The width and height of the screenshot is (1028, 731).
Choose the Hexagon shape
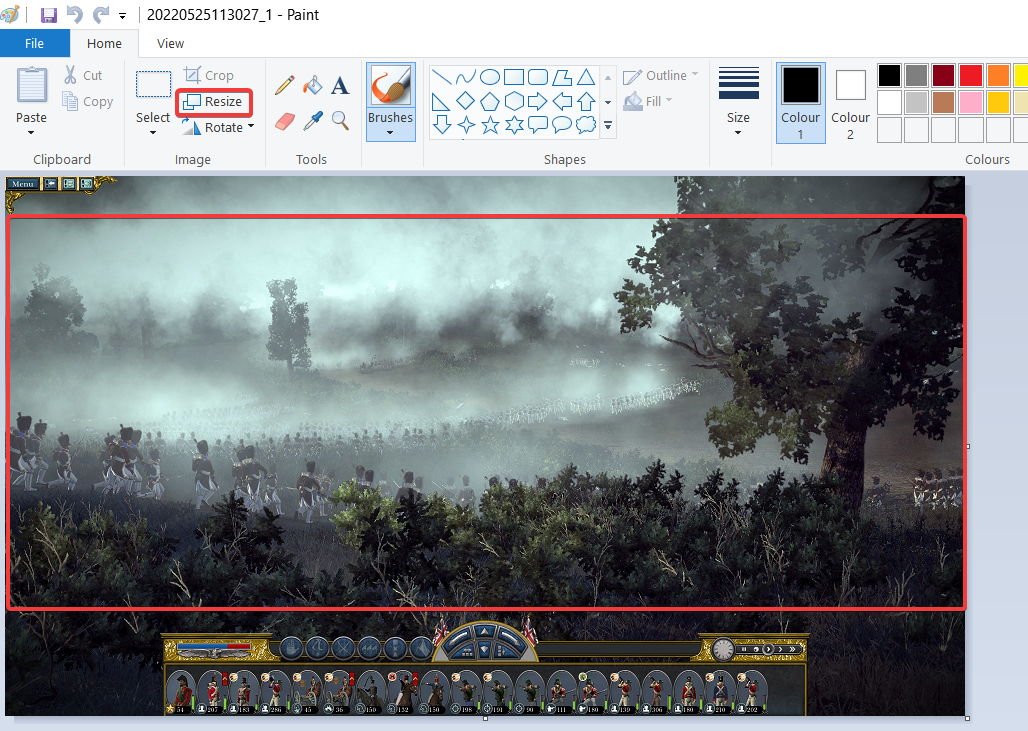point(514,102)
